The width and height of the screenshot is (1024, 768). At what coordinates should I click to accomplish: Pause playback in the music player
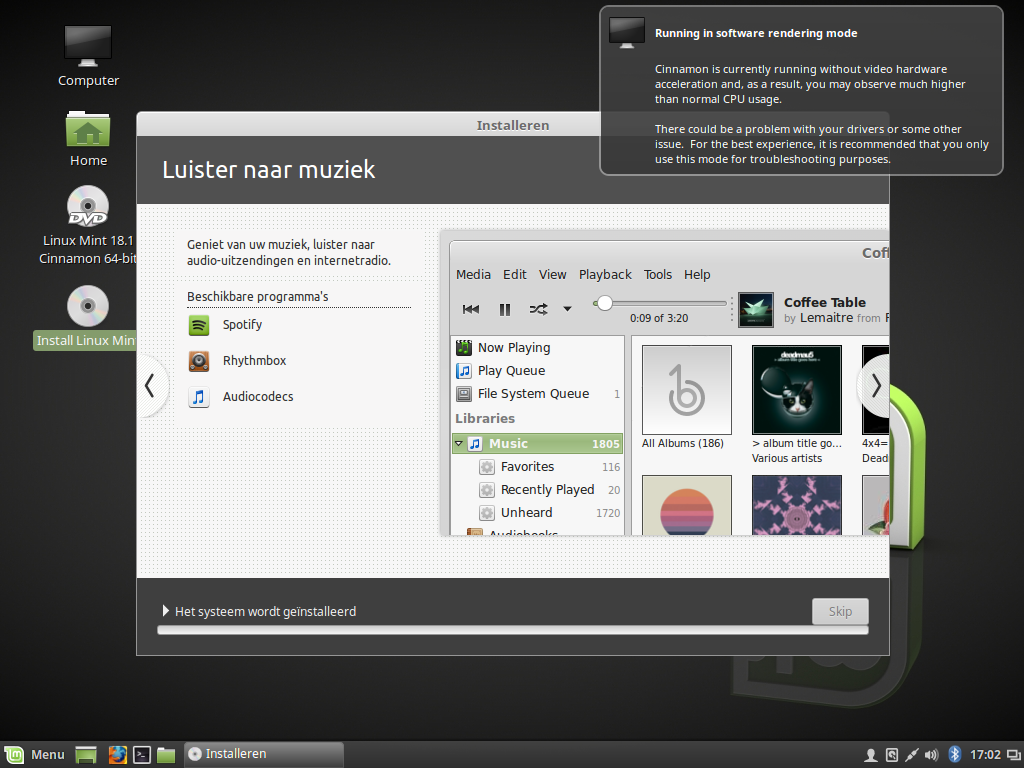(x=505, y=309)
